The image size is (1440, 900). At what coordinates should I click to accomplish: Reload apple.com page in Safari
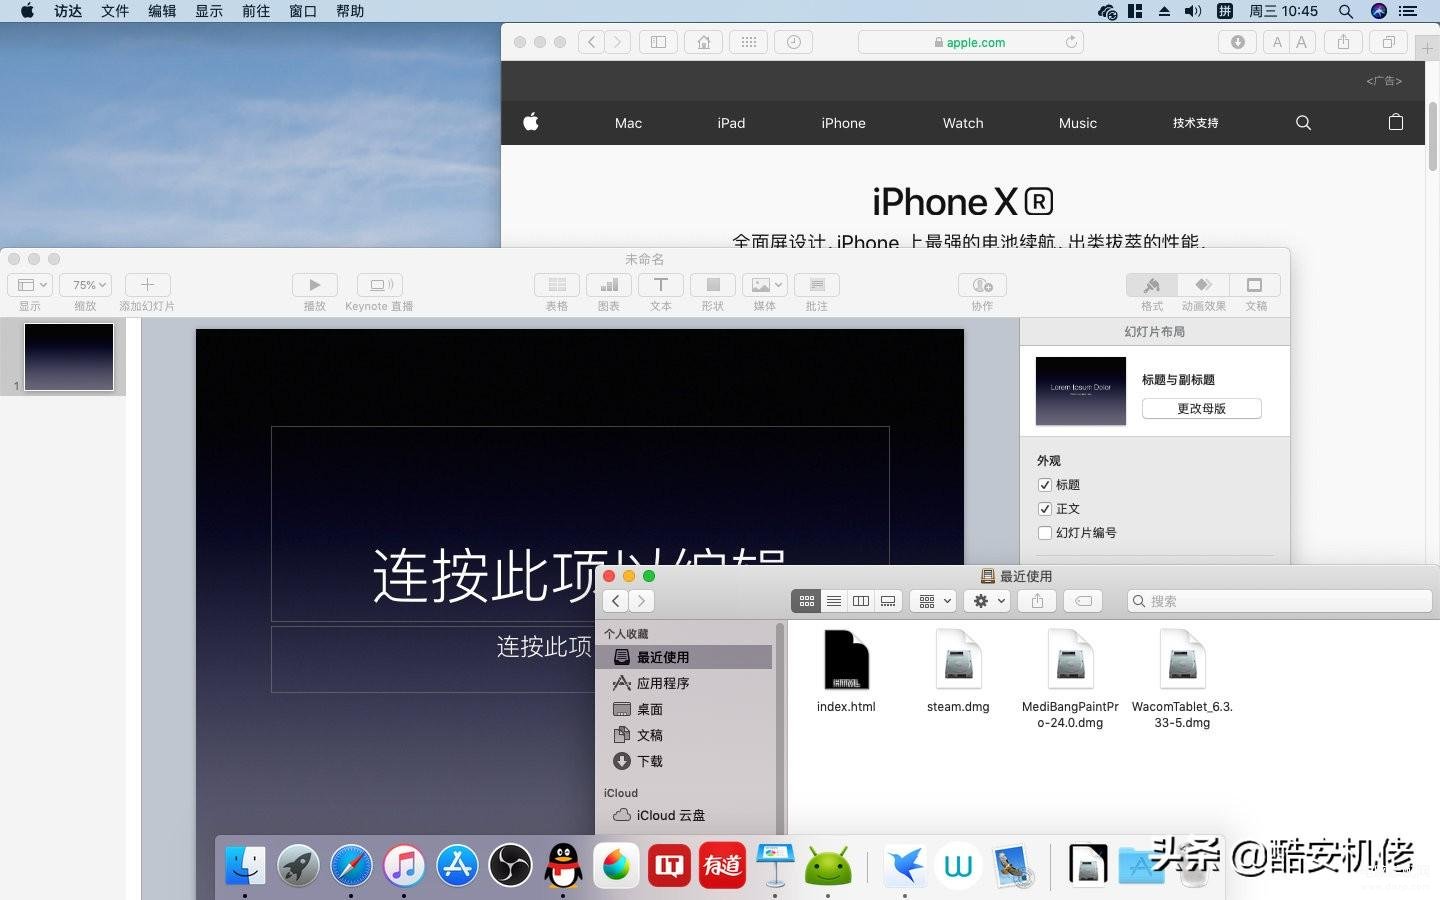tap(1071, 42)
